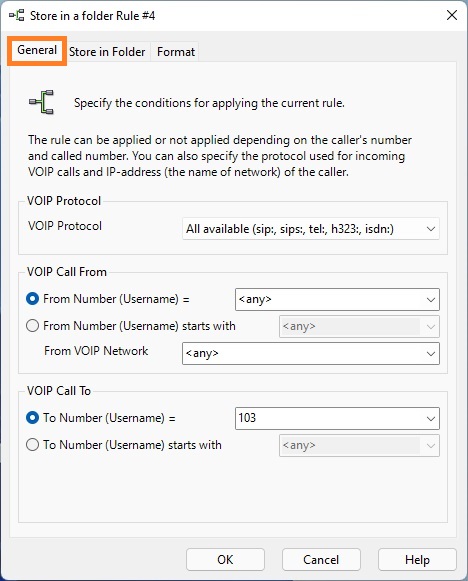Switch to the General tab
The width and height of the screenshot is (468, 581).
pyautogui.click(x=37, y=50)
